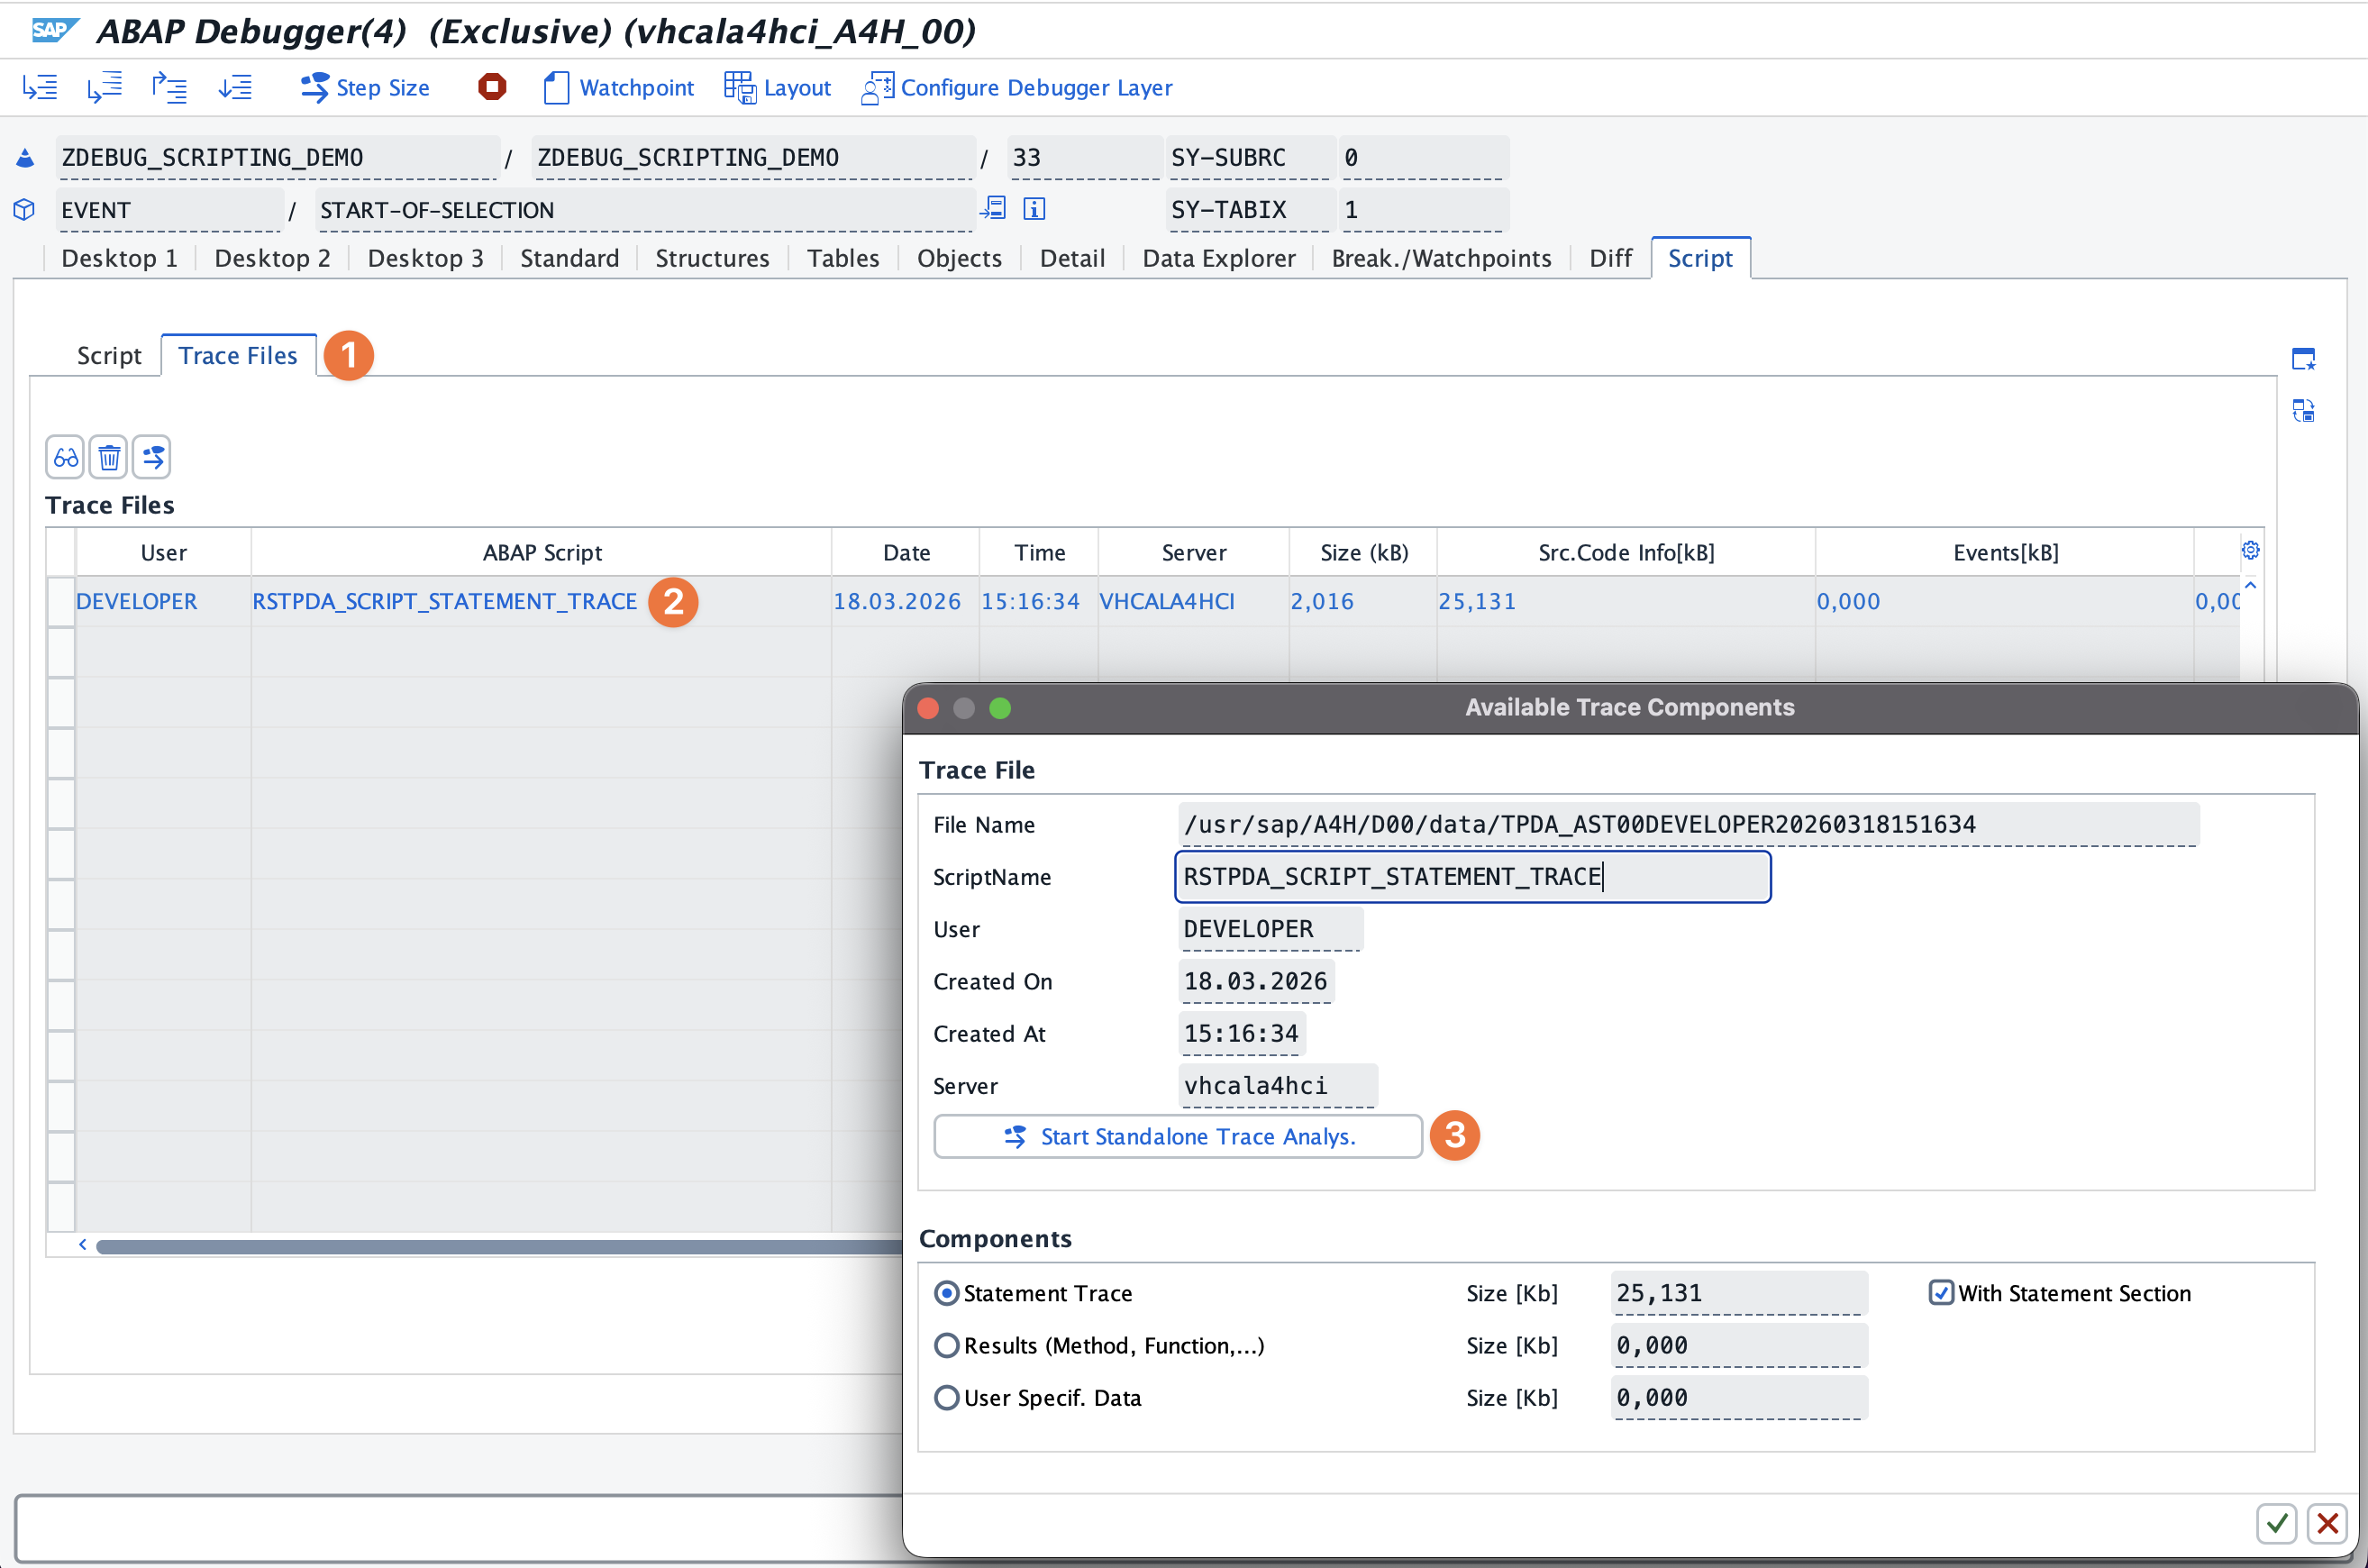The width and height of the screenshot is (2368, 1568).
Task: Click RSTPDA_SCRIPT_STATEMENT_TRACE link in table
Action: click(444, 601)
